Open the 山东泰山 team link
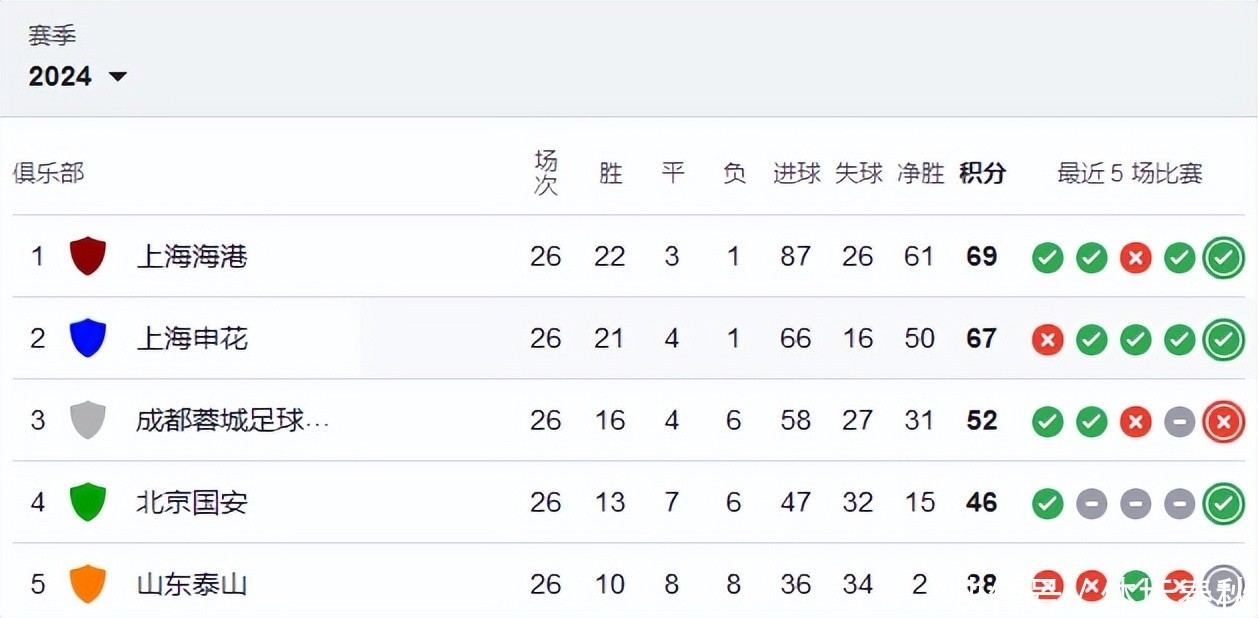 192,585
